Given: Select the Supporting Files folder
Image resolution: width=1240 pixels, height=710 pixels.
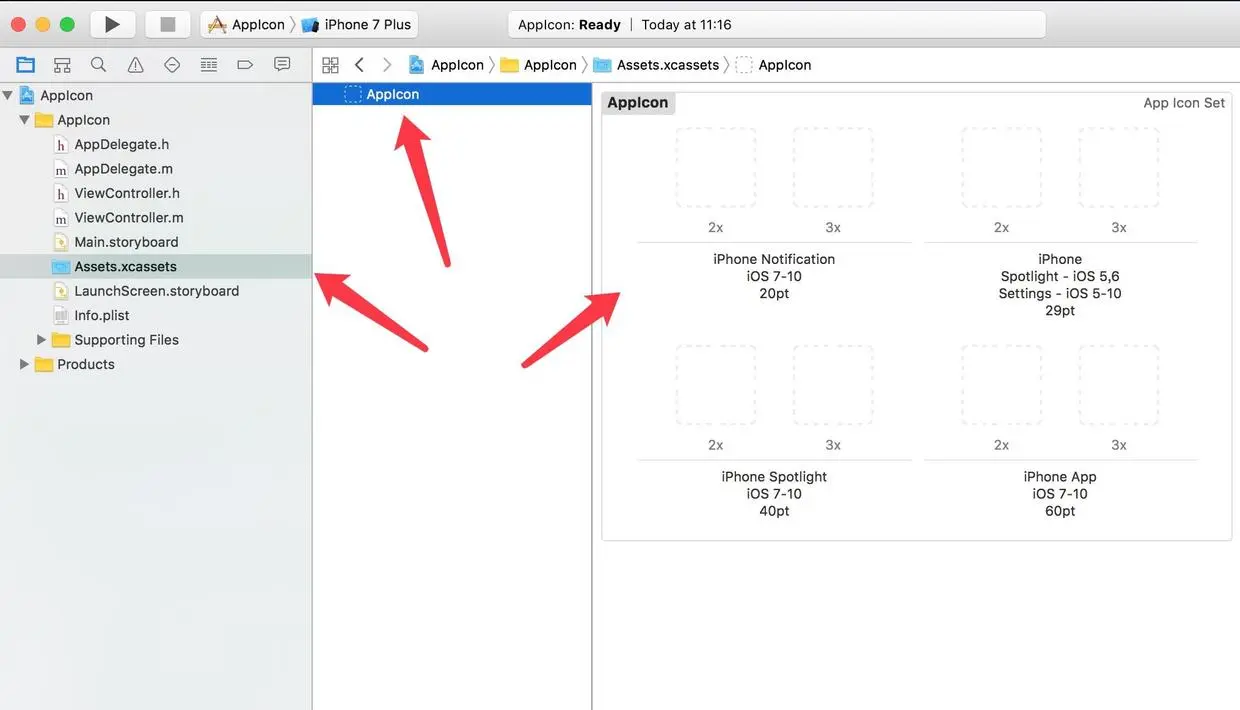Looking at the screenshot, I should [x=126, y=340].
